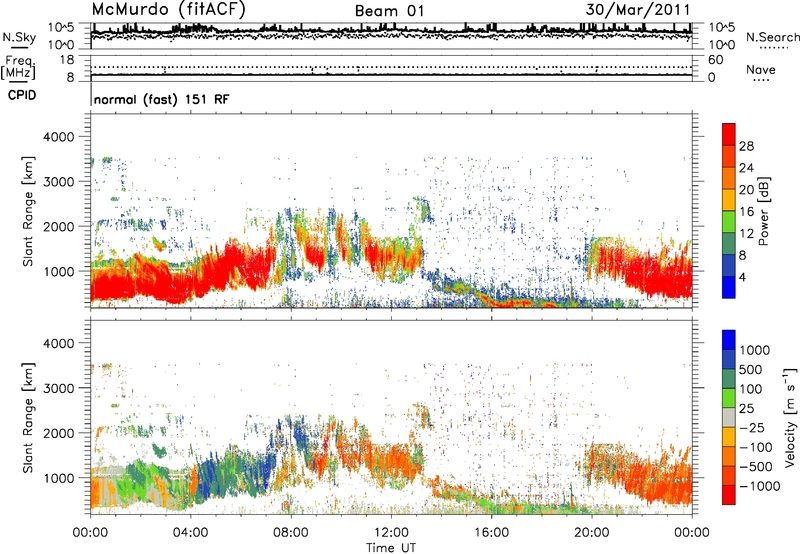Click the '24' power color bar label
Viewport: 800px width, 554px height.
point(746,168)
